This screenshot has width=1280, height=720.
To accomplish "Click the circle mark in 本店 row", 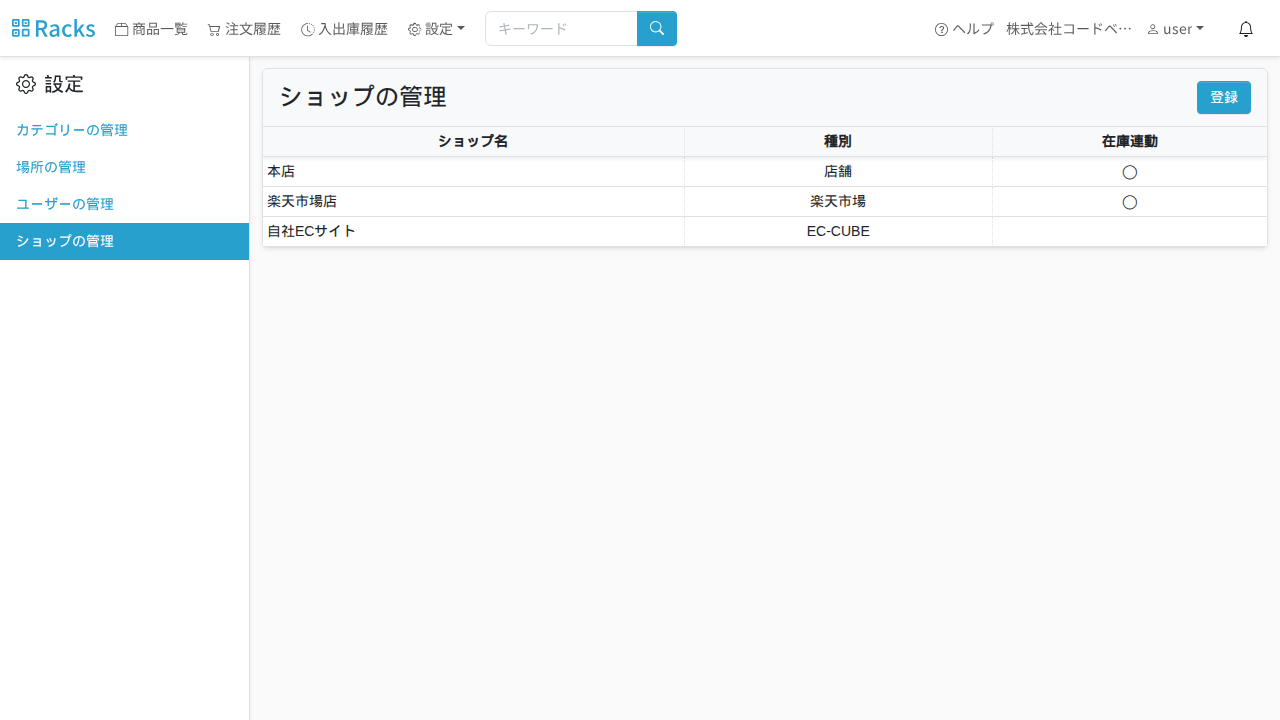I will (1130, 172).
